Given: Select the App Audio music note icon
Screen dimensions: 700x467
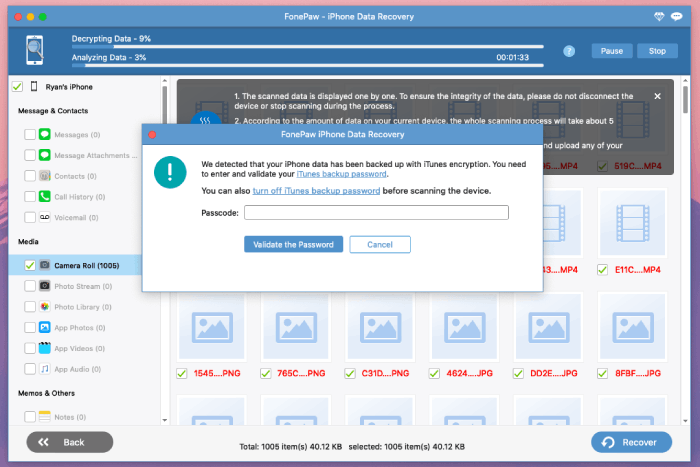Looking at the screenshot, I should pyautogui.click(x=45, y=369).
